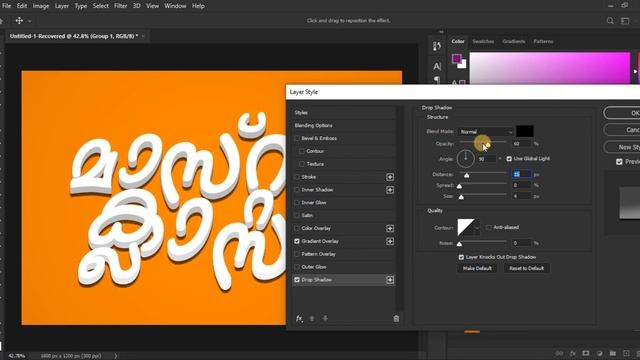This screenshot has width=640, height=360.
Task: Click the Reset to Default button
Action: click(x=527, y=268)
